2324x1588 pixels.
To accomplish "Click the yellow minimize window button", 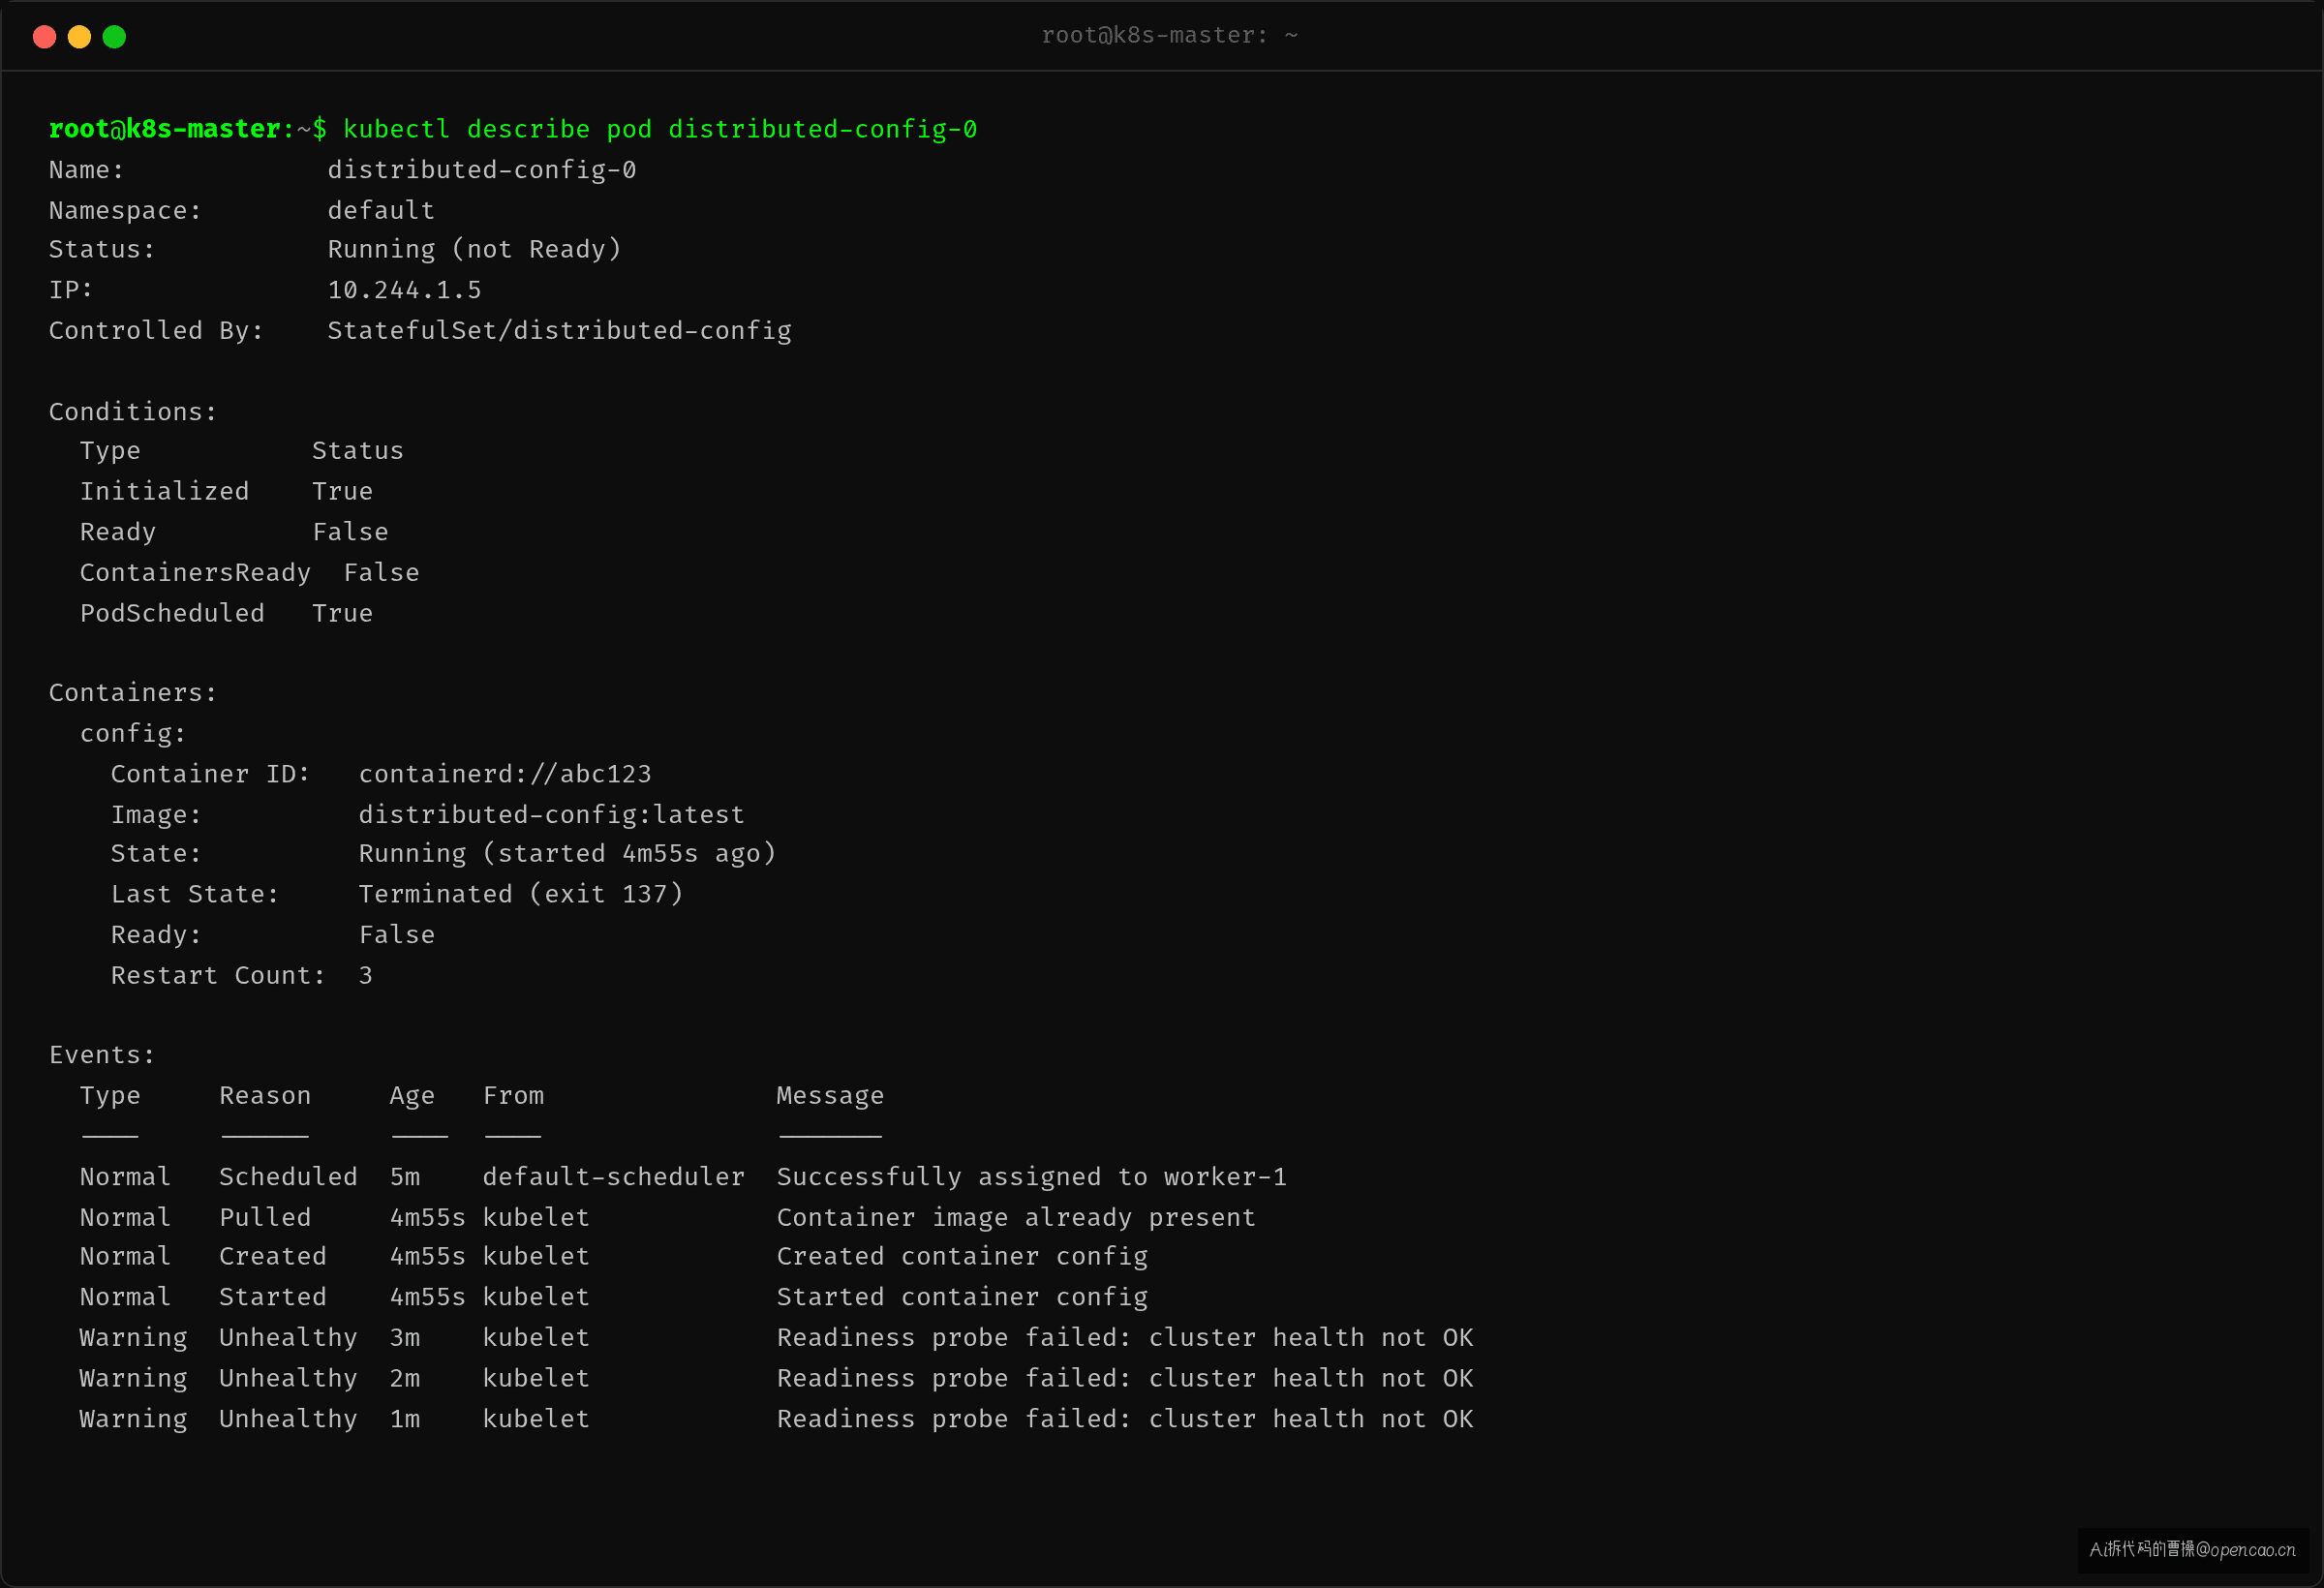I will point(79,37).
